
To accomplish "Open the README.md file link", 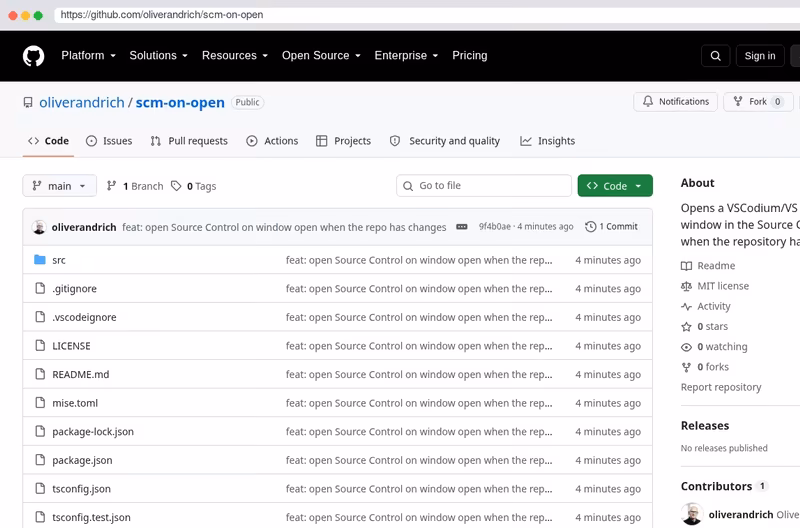I will [81, 374].
